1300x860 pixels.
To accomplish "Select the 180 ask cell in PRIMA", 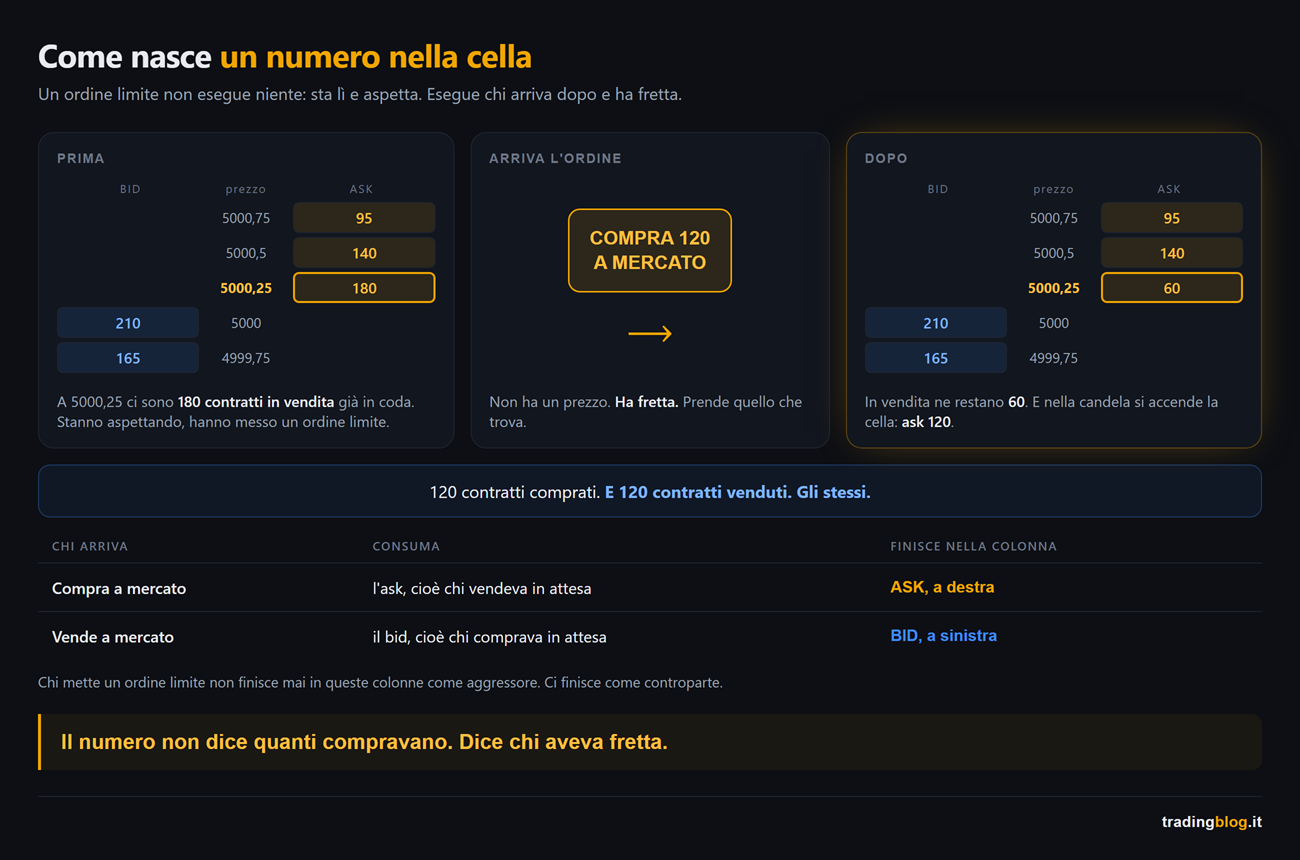I will [x=364, y=288].
